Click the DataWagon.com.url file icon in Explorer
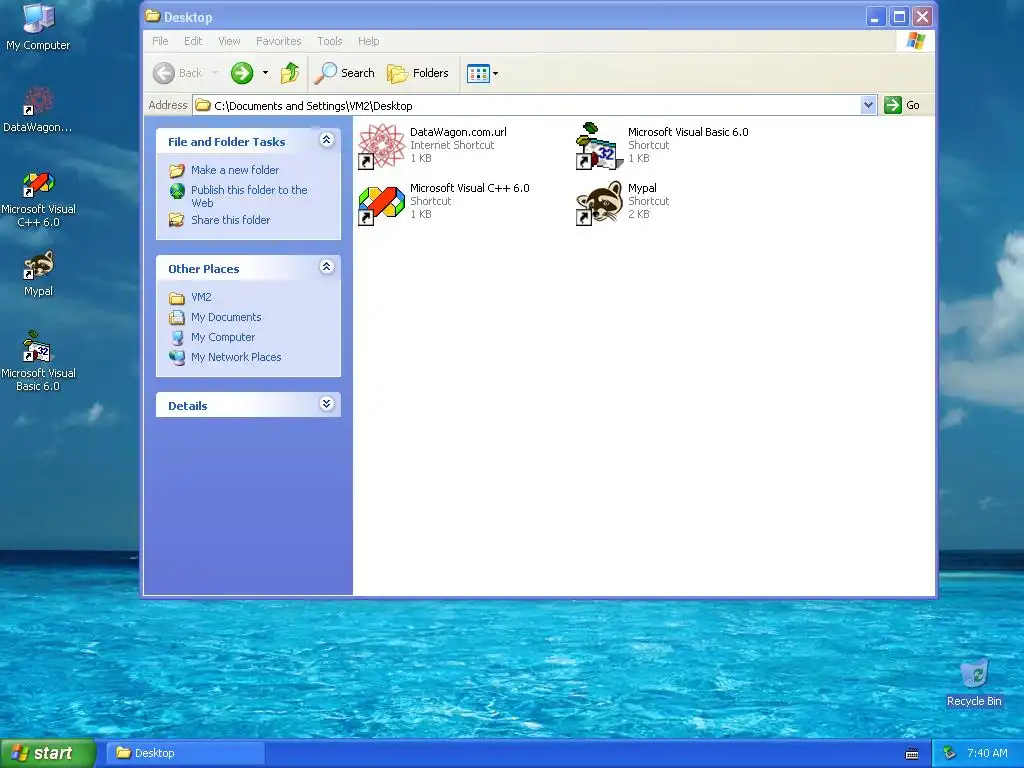1024x768 pixels. click(x=381, y=146)
